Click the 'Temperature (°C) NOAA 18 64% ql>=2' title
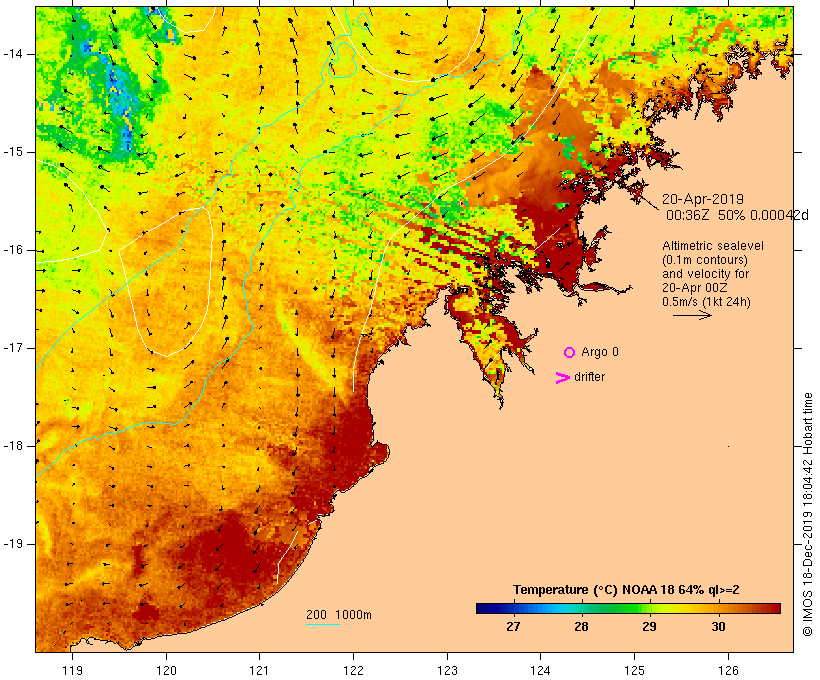Image resolution: width=820 pixels, height=680 pixels. pos(626,590)
